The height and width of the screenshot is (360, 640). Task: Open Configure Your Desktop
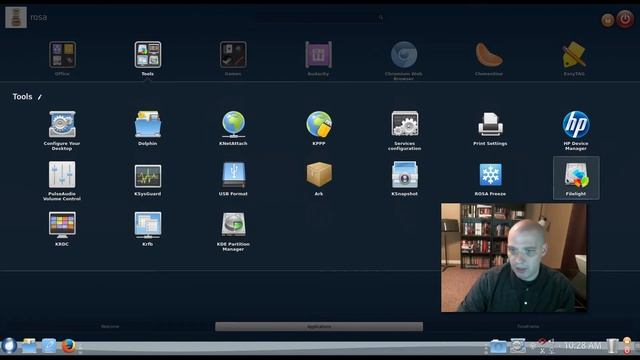pyautogui.click(x=62, y=131)
